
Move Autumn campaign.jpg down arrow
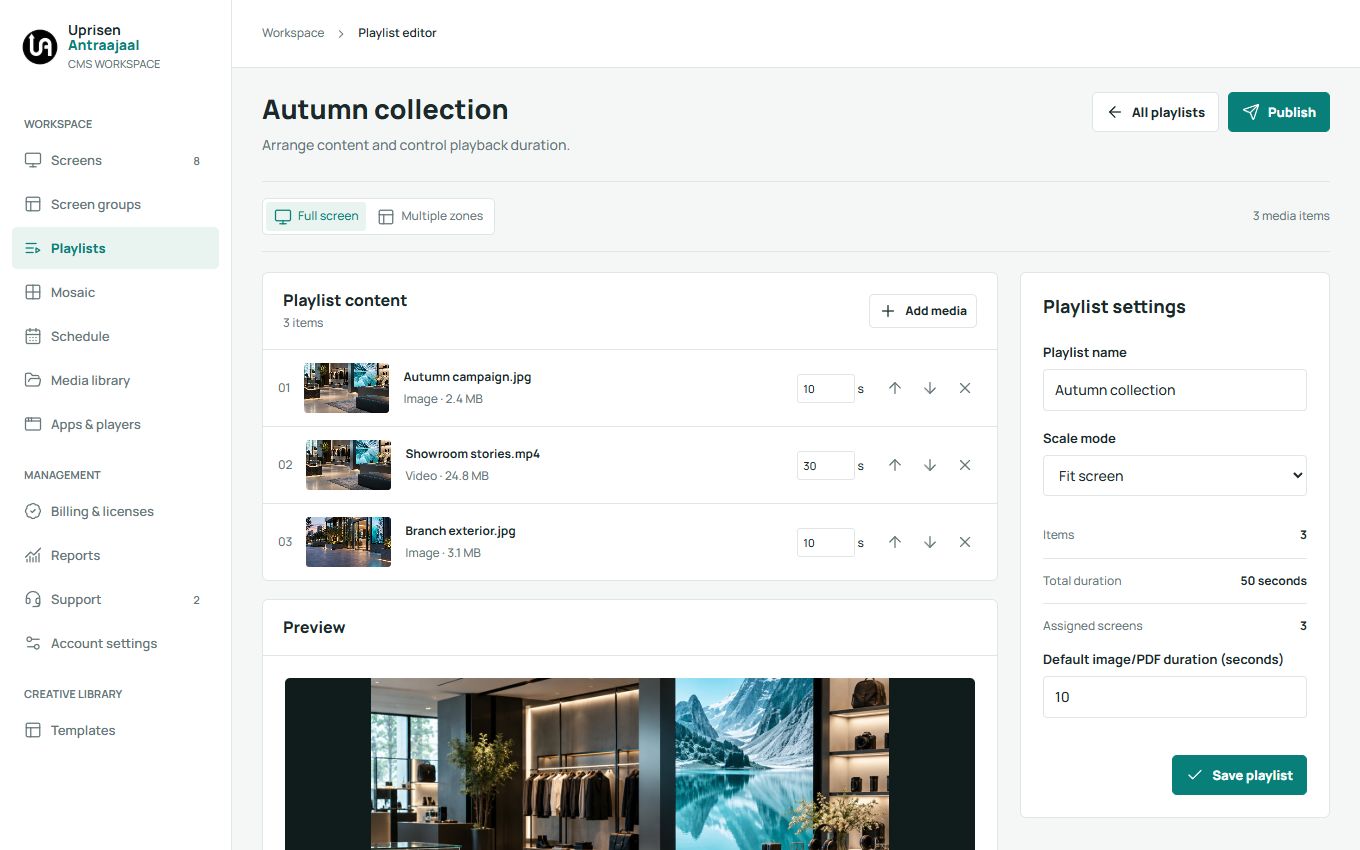(930, 388)
